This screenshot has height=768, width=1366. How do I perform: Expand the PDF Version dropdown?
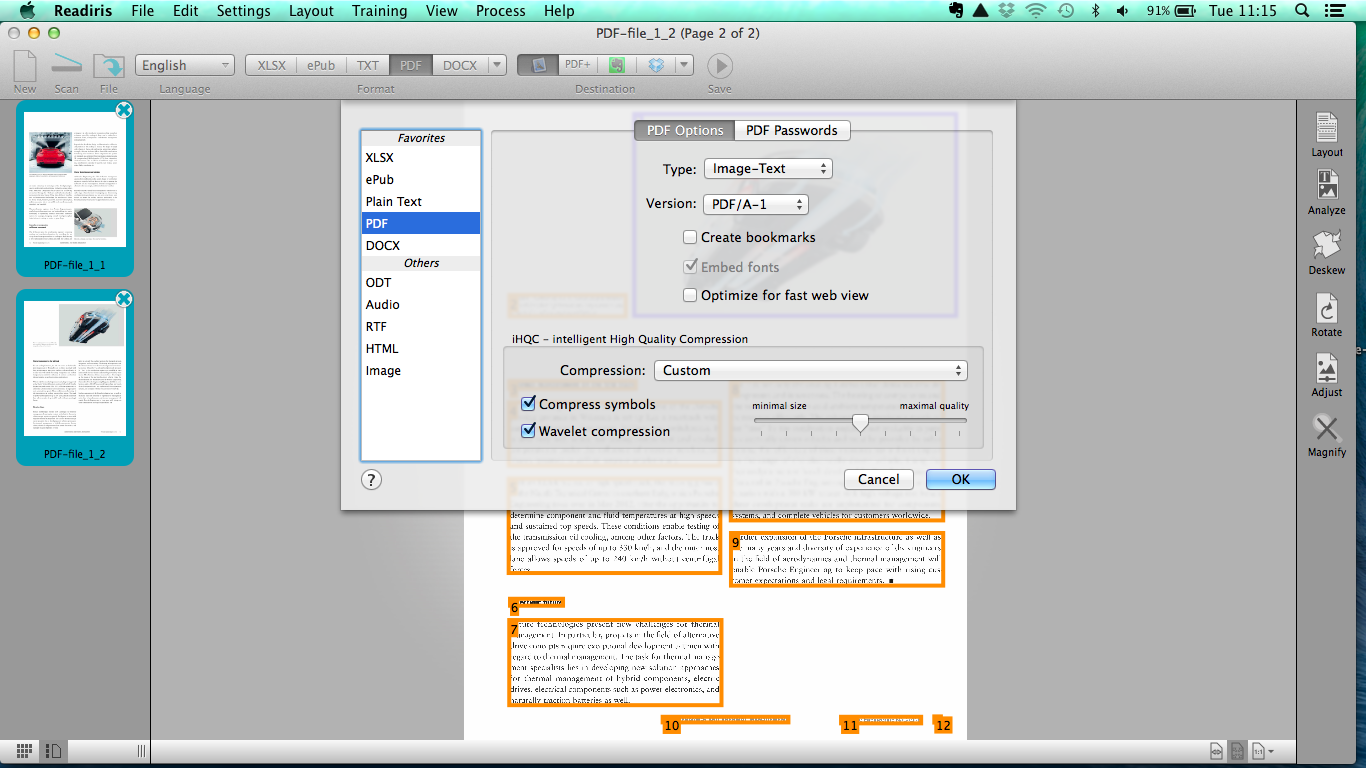coord(756,204)
